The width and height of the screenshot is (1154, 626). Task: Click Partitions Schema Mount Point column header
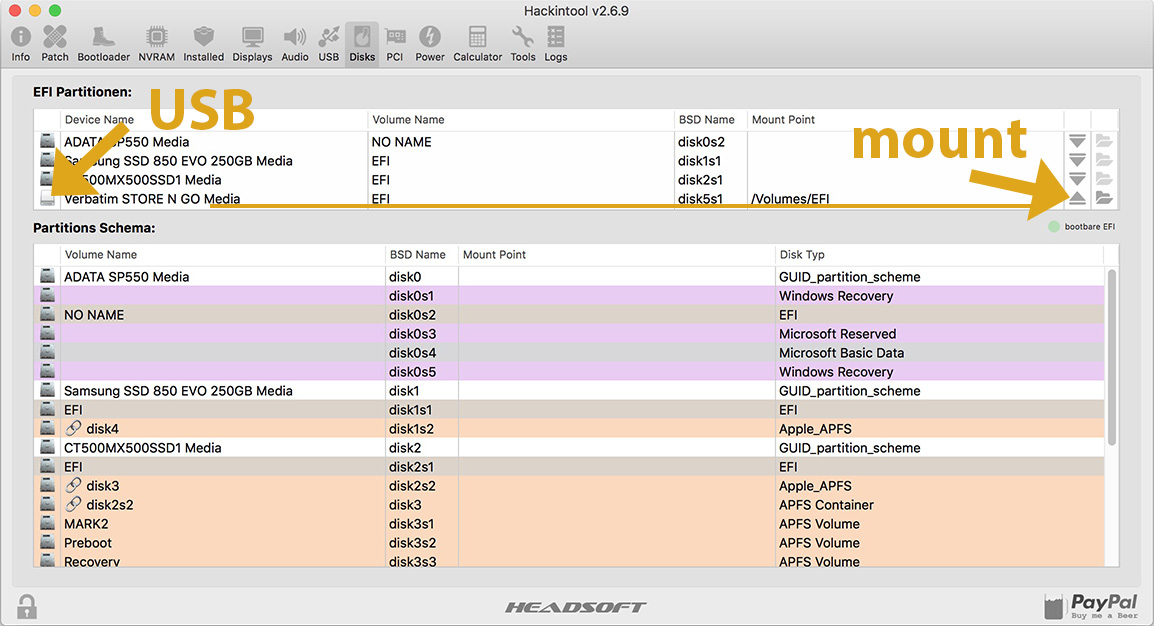[616, 255]
